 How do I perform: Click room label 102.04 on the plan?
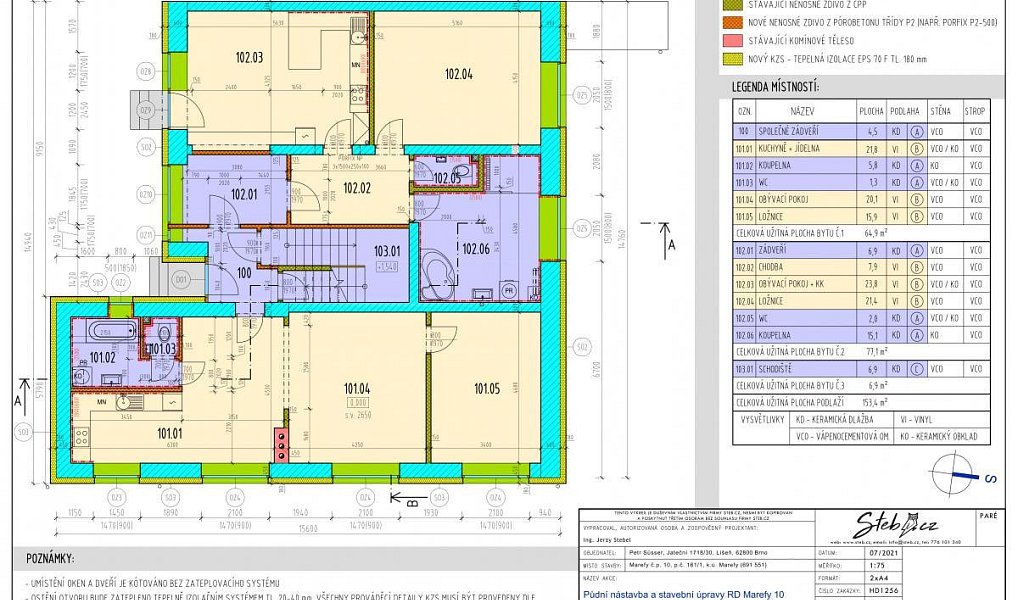click(458, 74)
